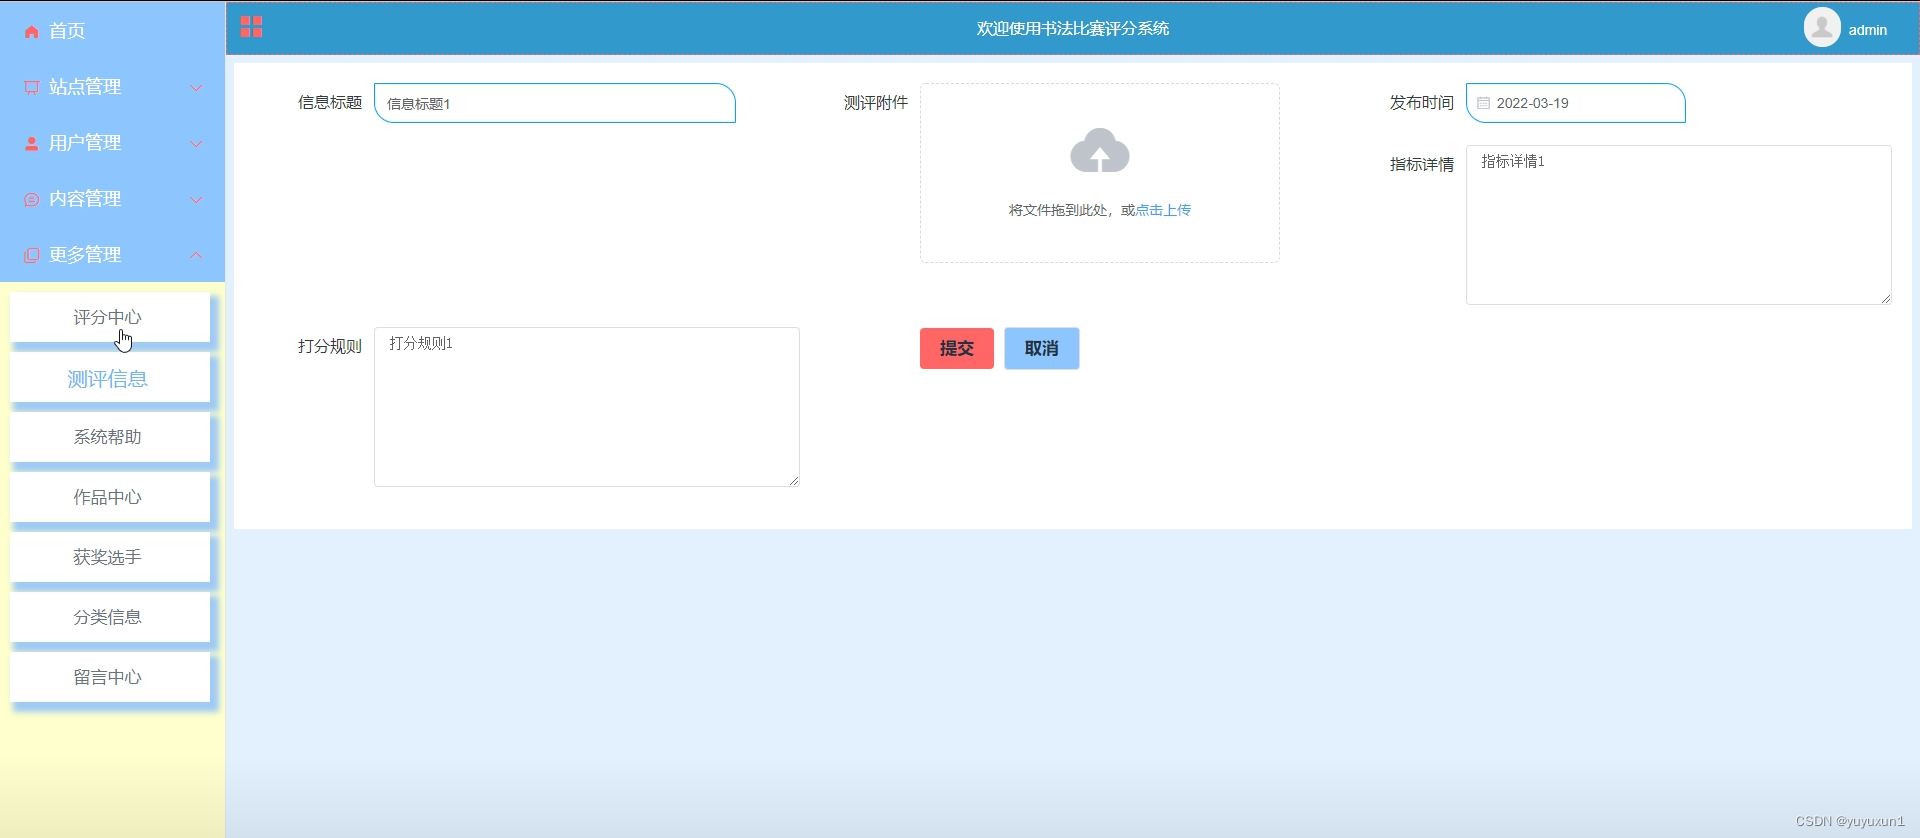Click the red grid icon in header
Viewport: 1920px width, 838px height.
click(251, 27)
